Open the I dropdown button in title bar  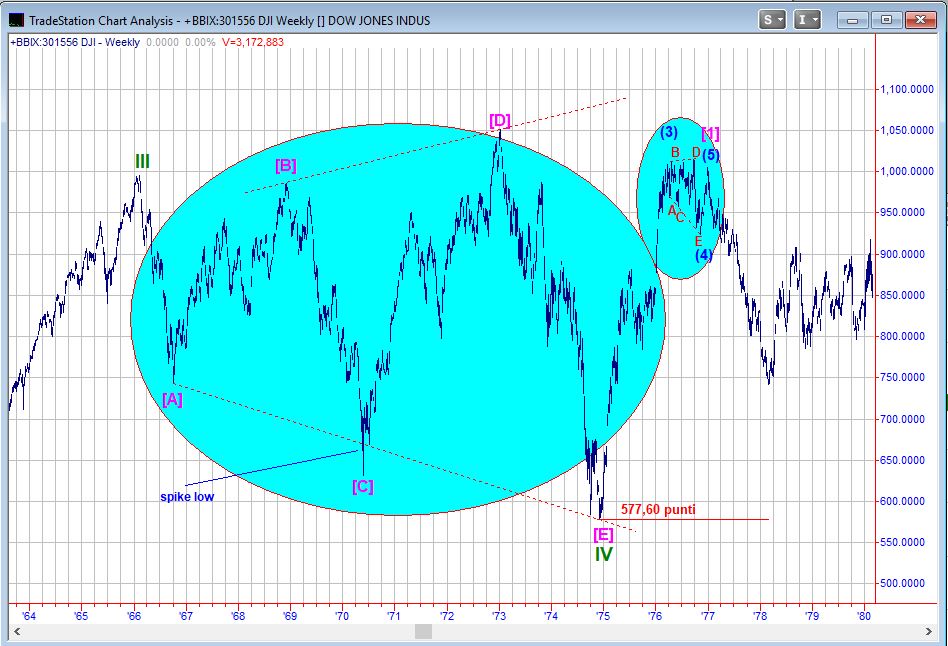pos(807,20)
